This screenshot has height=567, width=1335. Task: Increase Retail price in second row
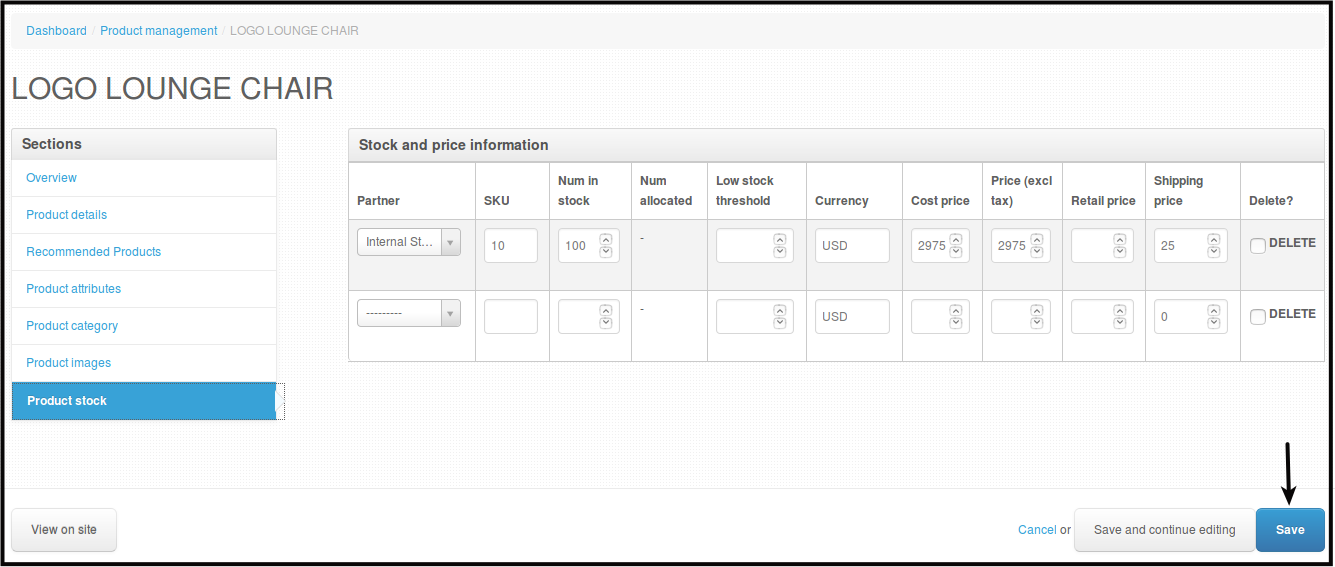(x=1120, y=310)
